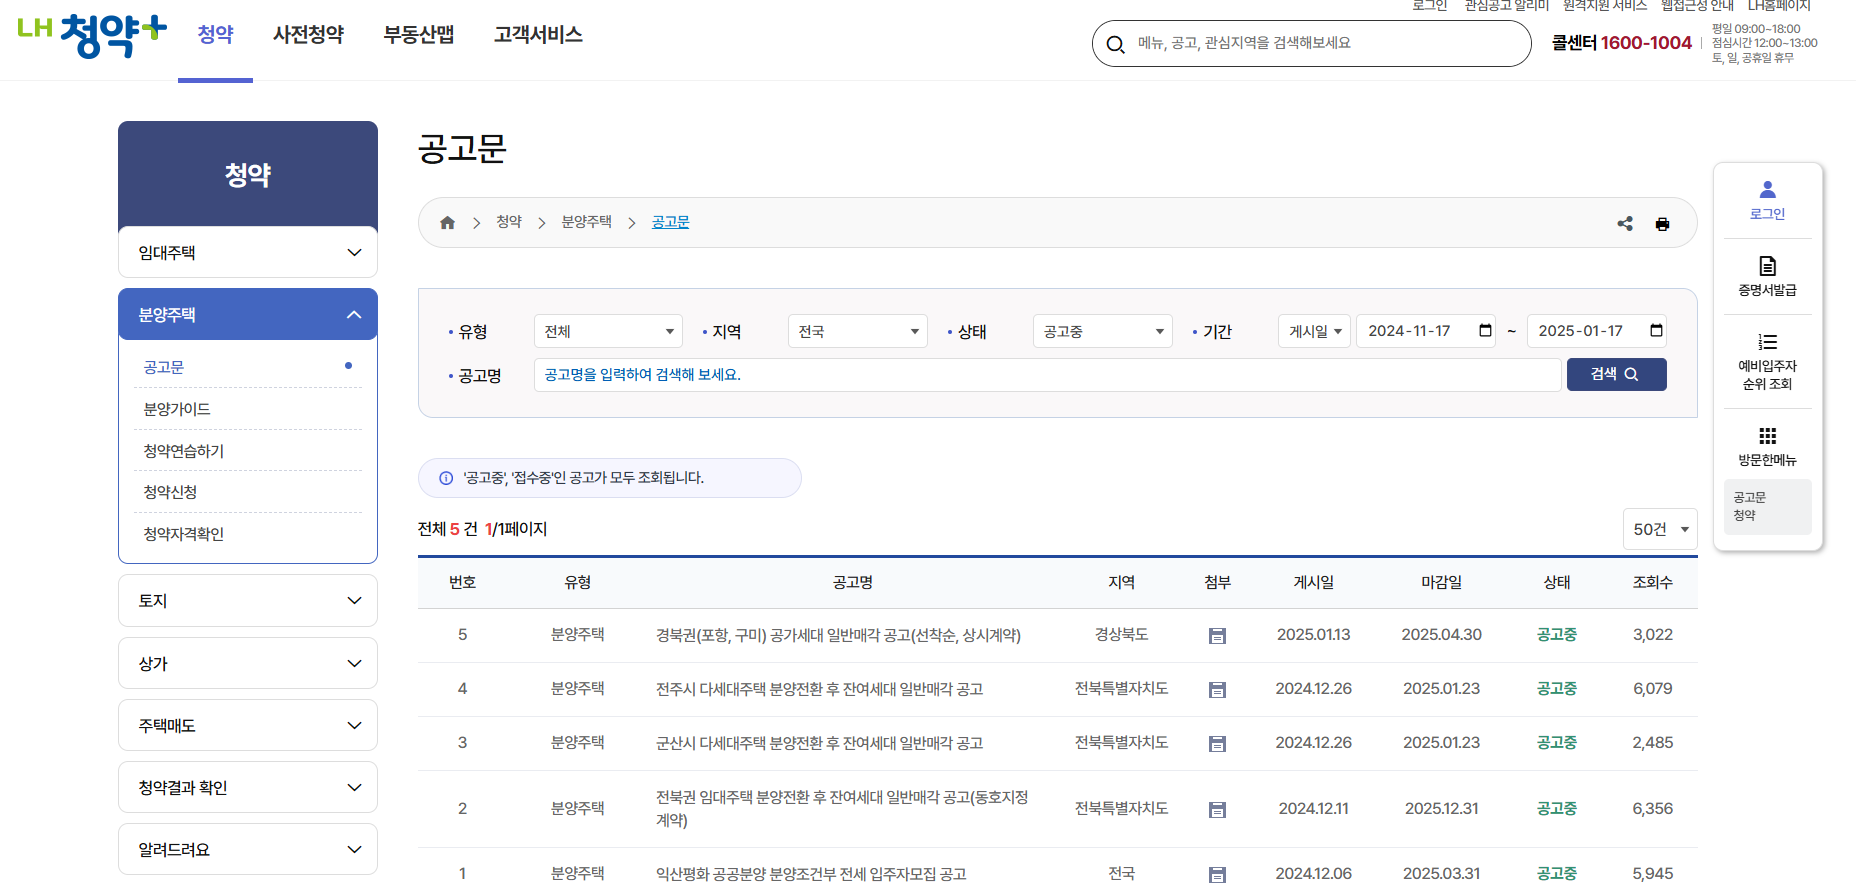Image resolution: width=1856 pixels, height=888 pixels.
Task: Click the 검색 search button
Action: [x=1616, y=374]
